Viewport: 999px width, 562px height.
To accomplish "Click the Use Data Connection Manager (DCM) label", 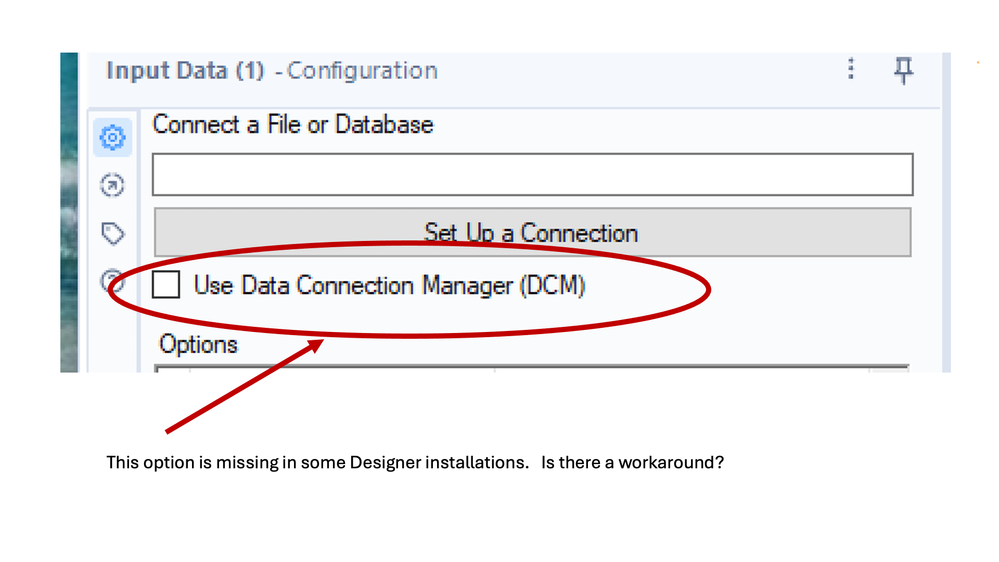I will 389,285.
